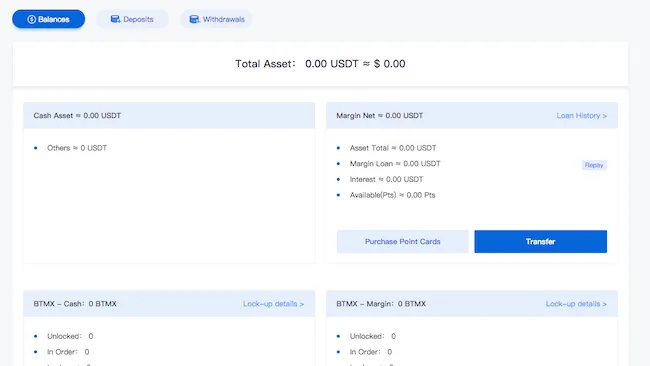Select the Total Asset 0.00 USDT text
The image size is (650, 366).
coord(320,64)
